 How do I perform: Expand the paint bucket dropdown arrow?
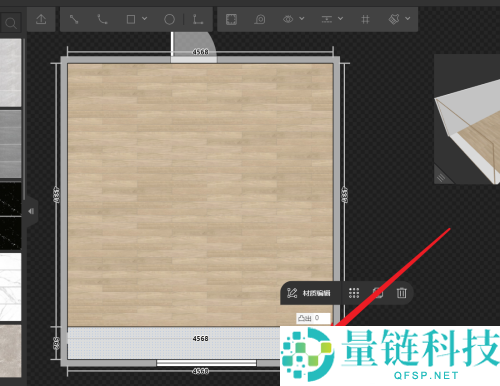pyautogui.click(x=408, y=19)
